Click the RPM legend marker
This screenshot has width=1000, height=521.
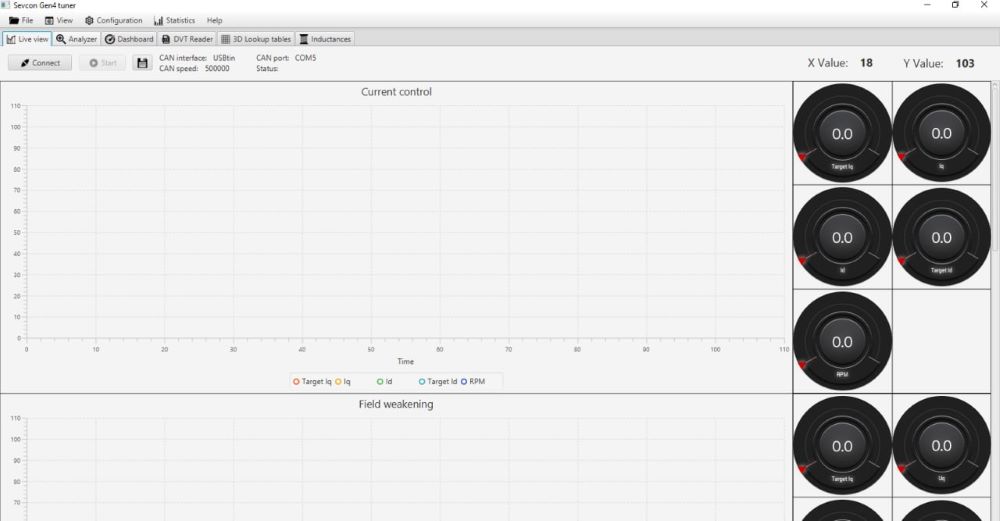click(x=464, y=381)
